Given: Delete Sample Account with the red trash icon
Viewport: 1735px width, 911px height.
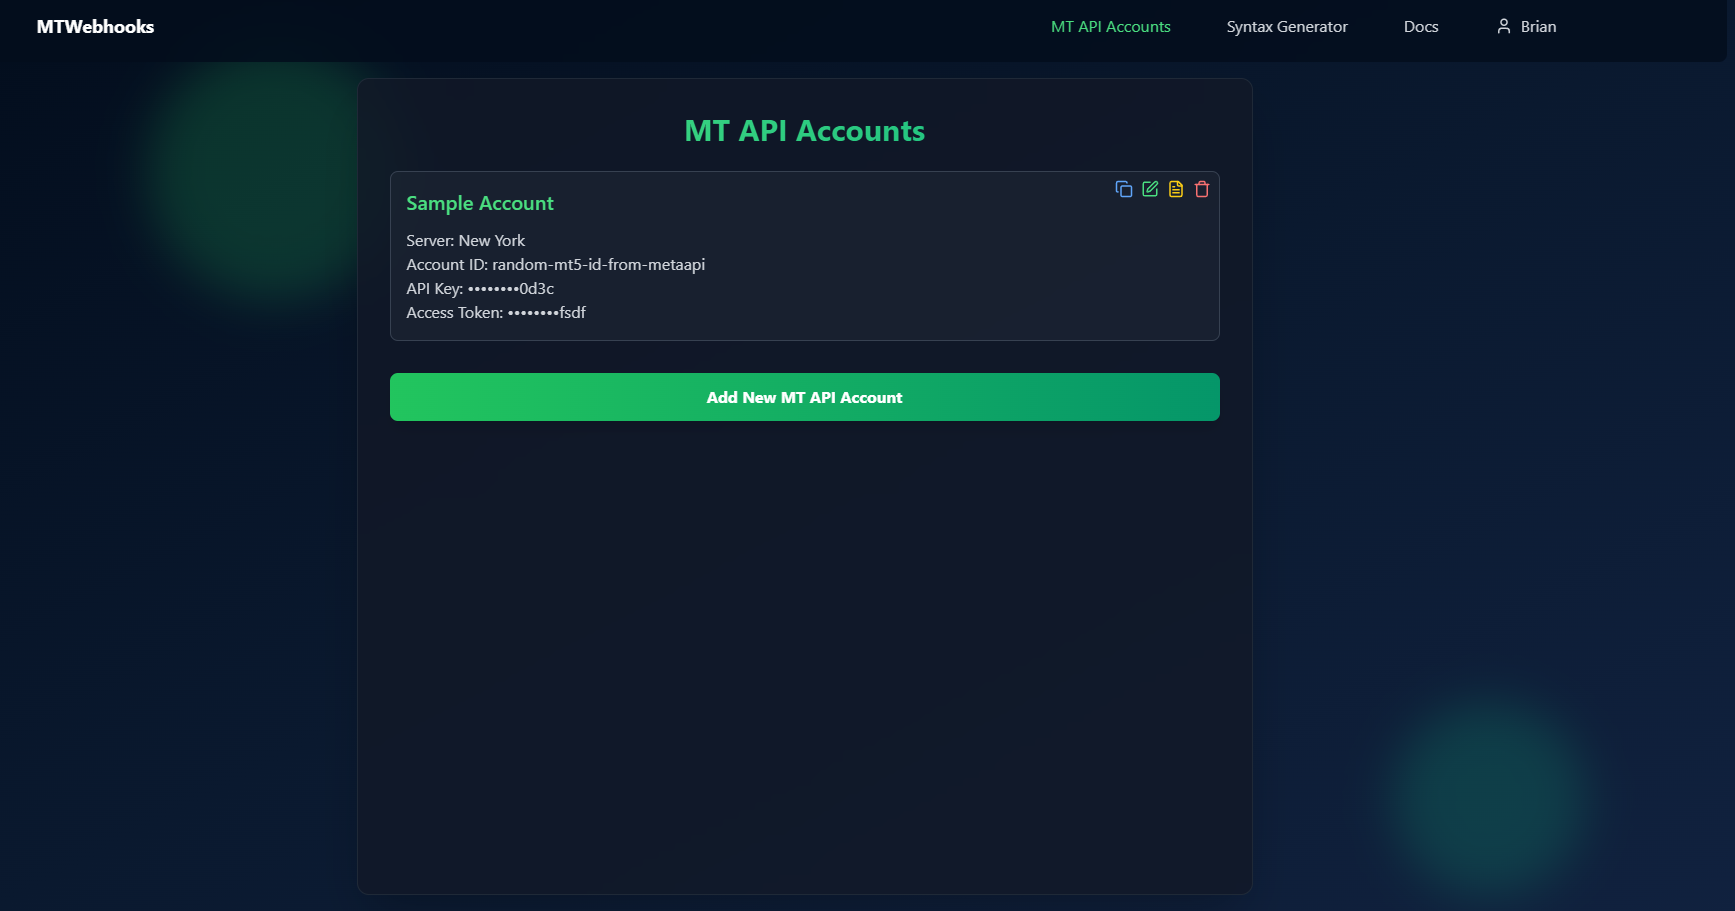Looking at the screenshot, I should pyautogui.click(x=1202, y=189).
